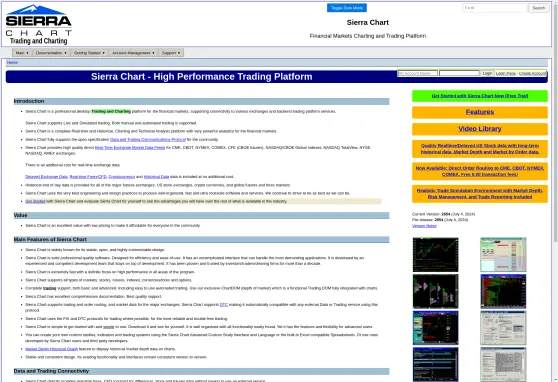Click the Home breadcrumb link
Viewport: 558px width, 382px height.
click(x=12, y=63)
